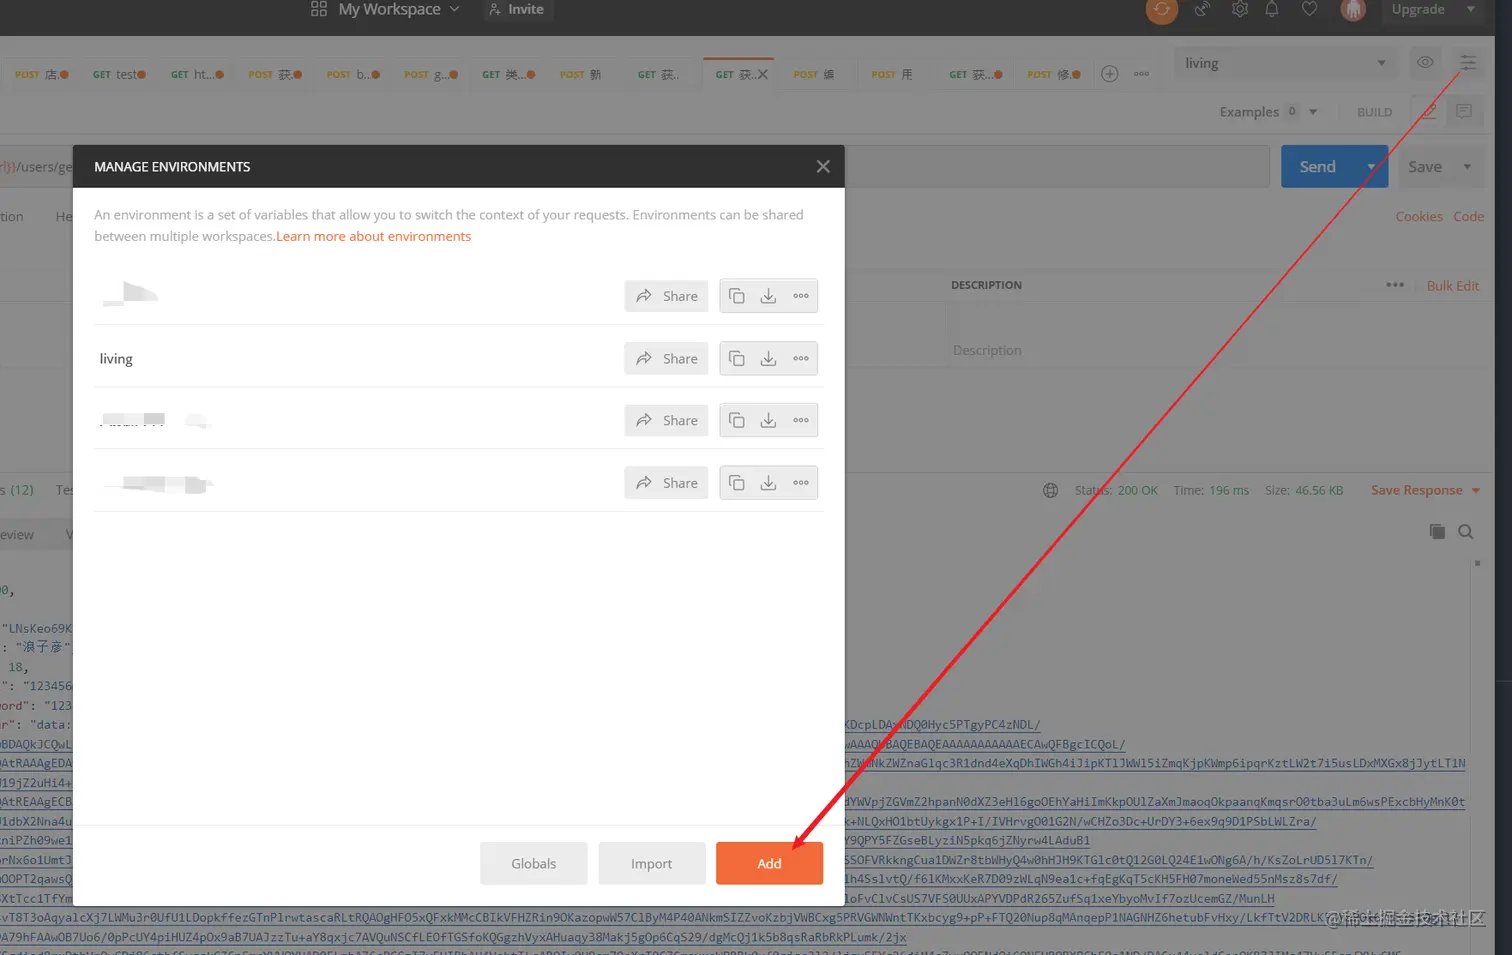Open the Cookies link
1512x955 pixels.
point(1419,216)
